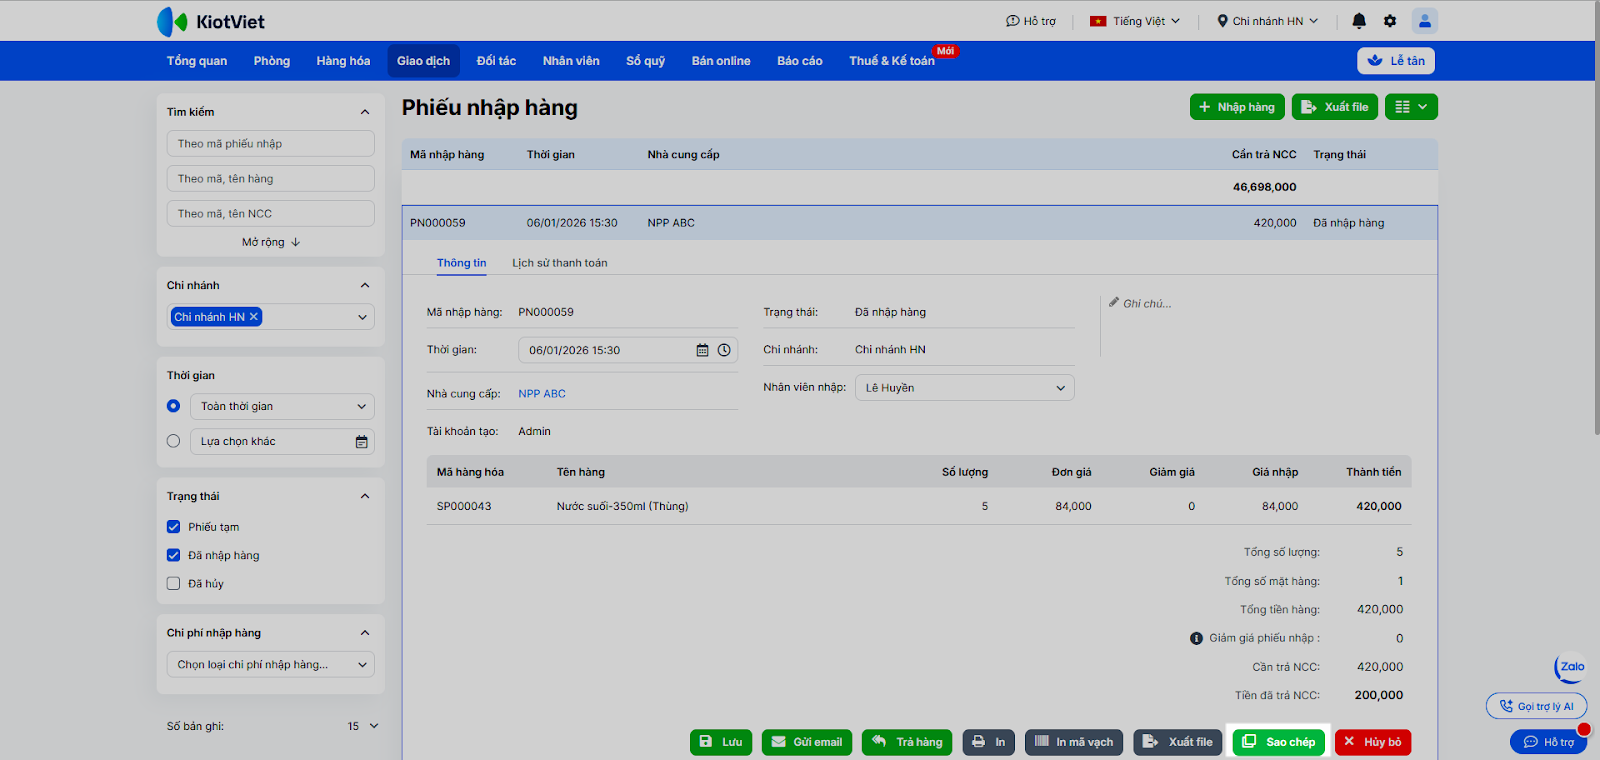
Task: Collapse the Trạng thái filter panel
Action: click(x=365, y=496)
